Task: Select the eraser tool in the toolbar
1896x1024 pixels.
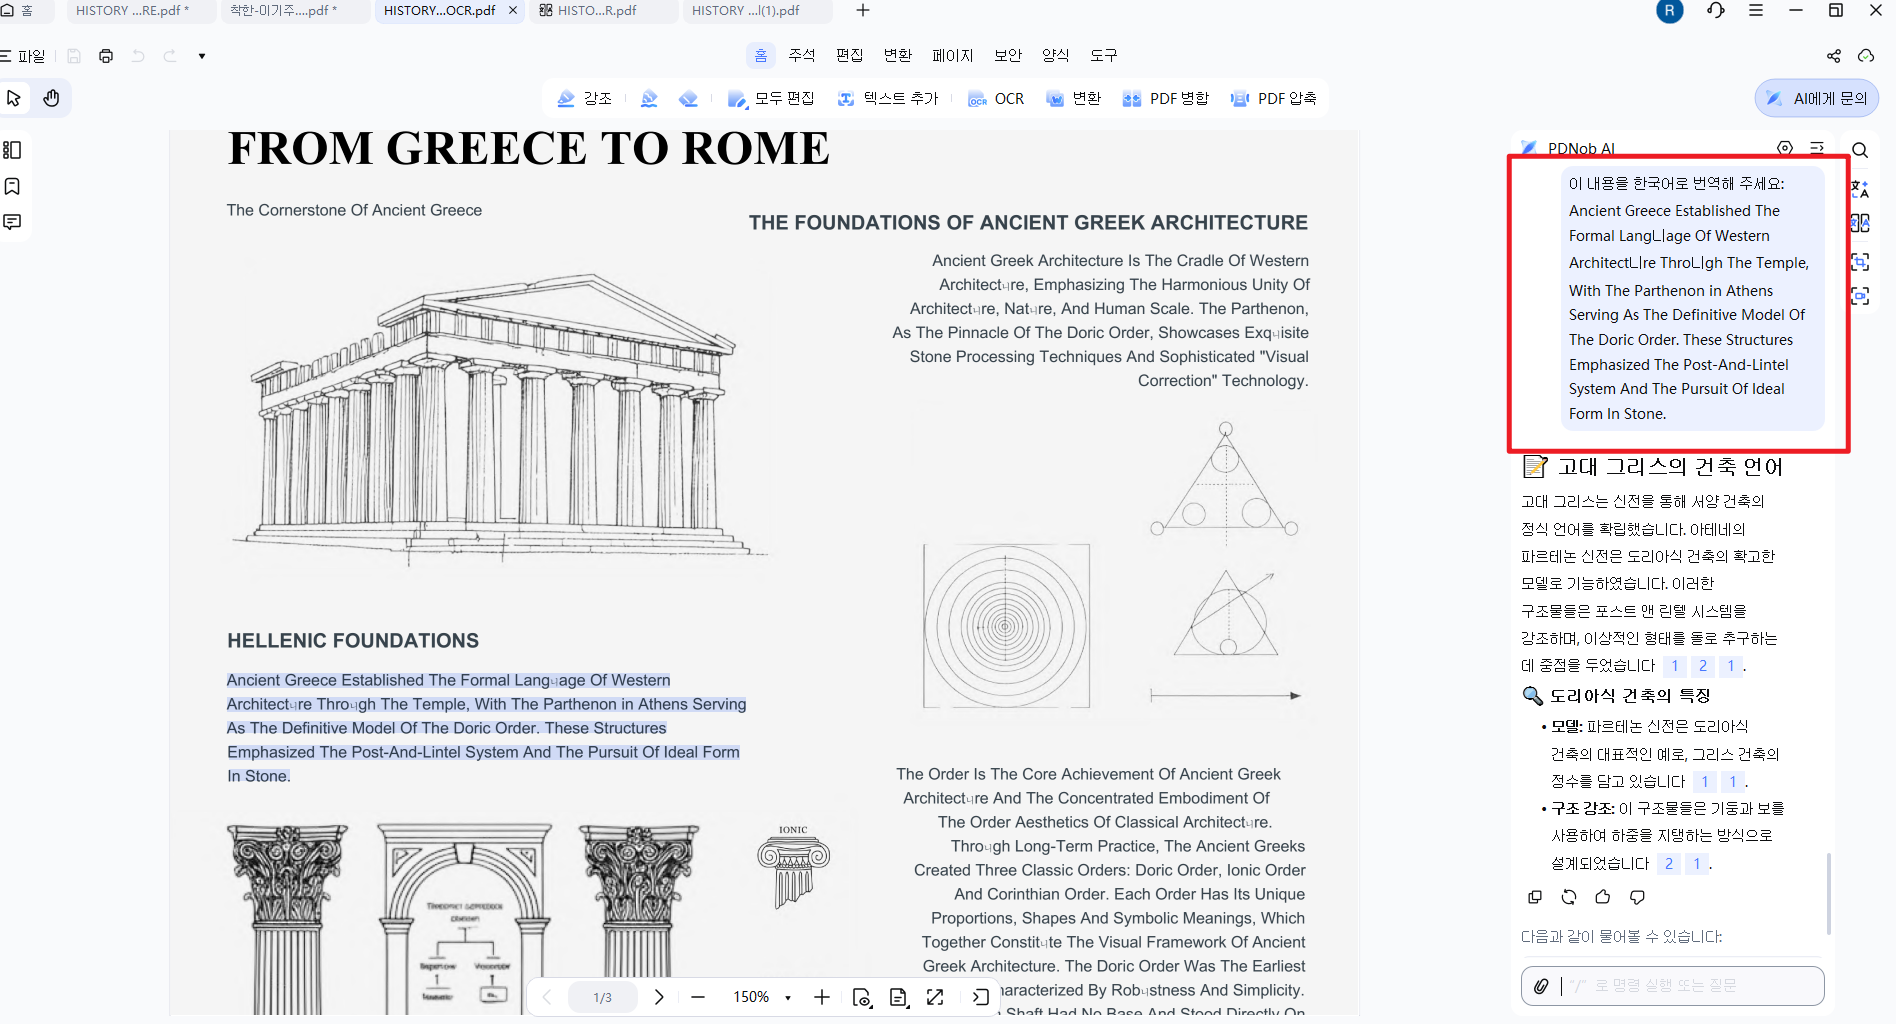Action: pyautogui.click(x=688, y=98)
